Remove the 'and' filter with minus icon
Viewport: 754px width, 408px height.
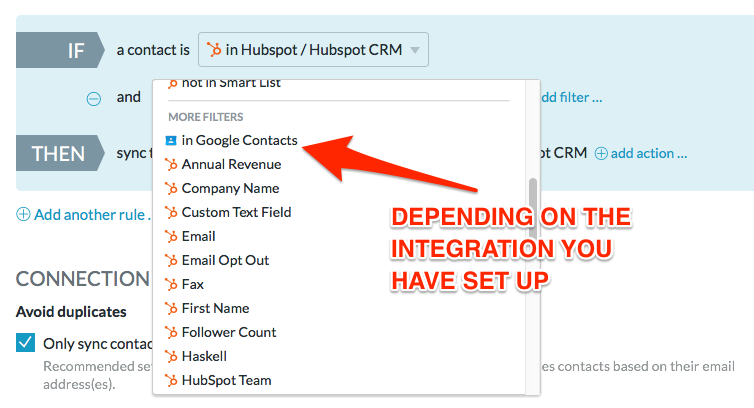(94, 99)
